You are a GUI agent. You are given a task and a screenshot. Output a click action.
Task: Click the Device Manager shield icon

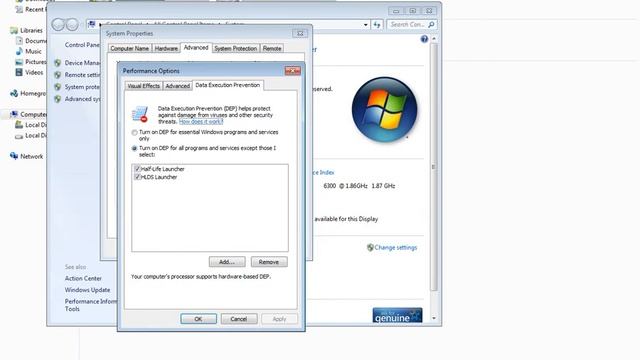58,63
